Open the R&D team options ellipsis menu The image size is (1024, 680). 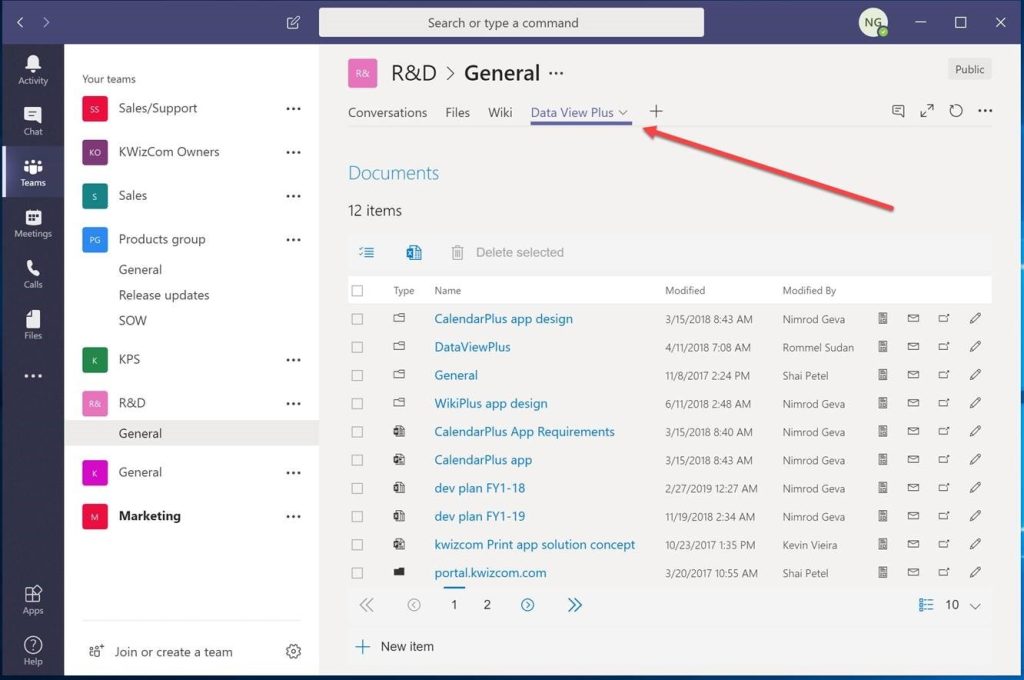tap(293, 403)
